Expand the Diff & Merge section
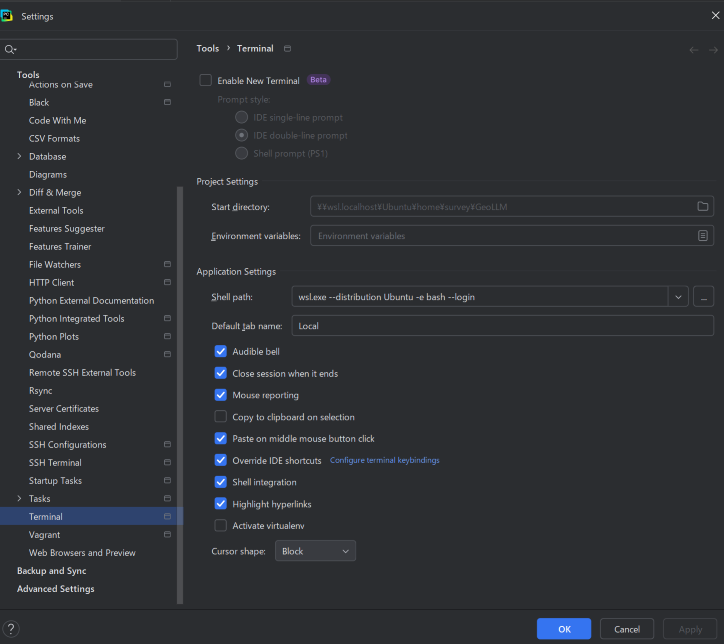This screenshot has height=644, width=724. [20, 193]
